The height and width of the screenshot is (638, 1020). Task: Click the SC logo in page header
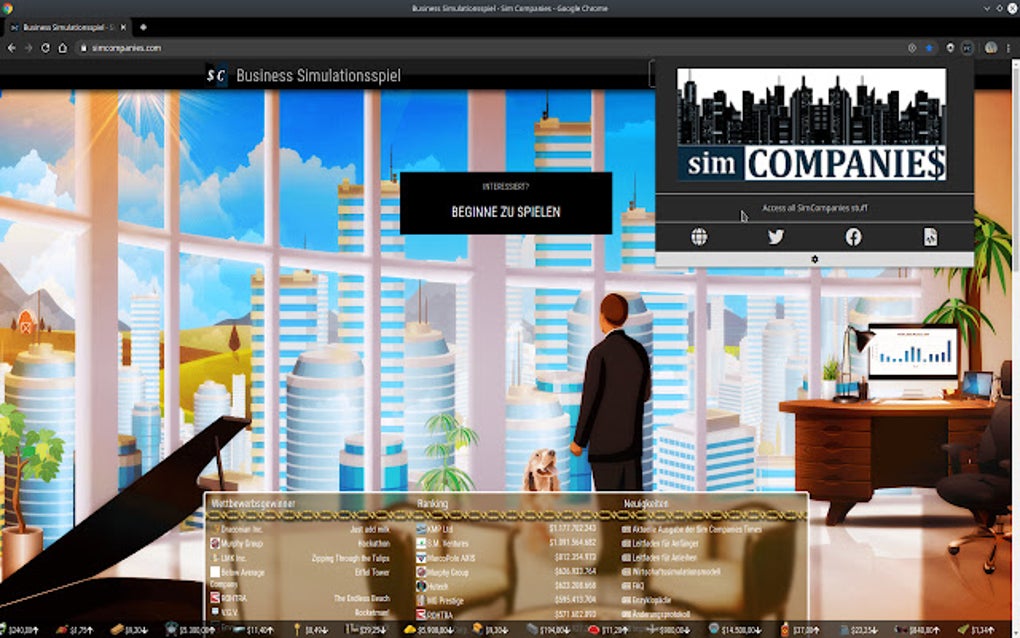coord(217,75)
